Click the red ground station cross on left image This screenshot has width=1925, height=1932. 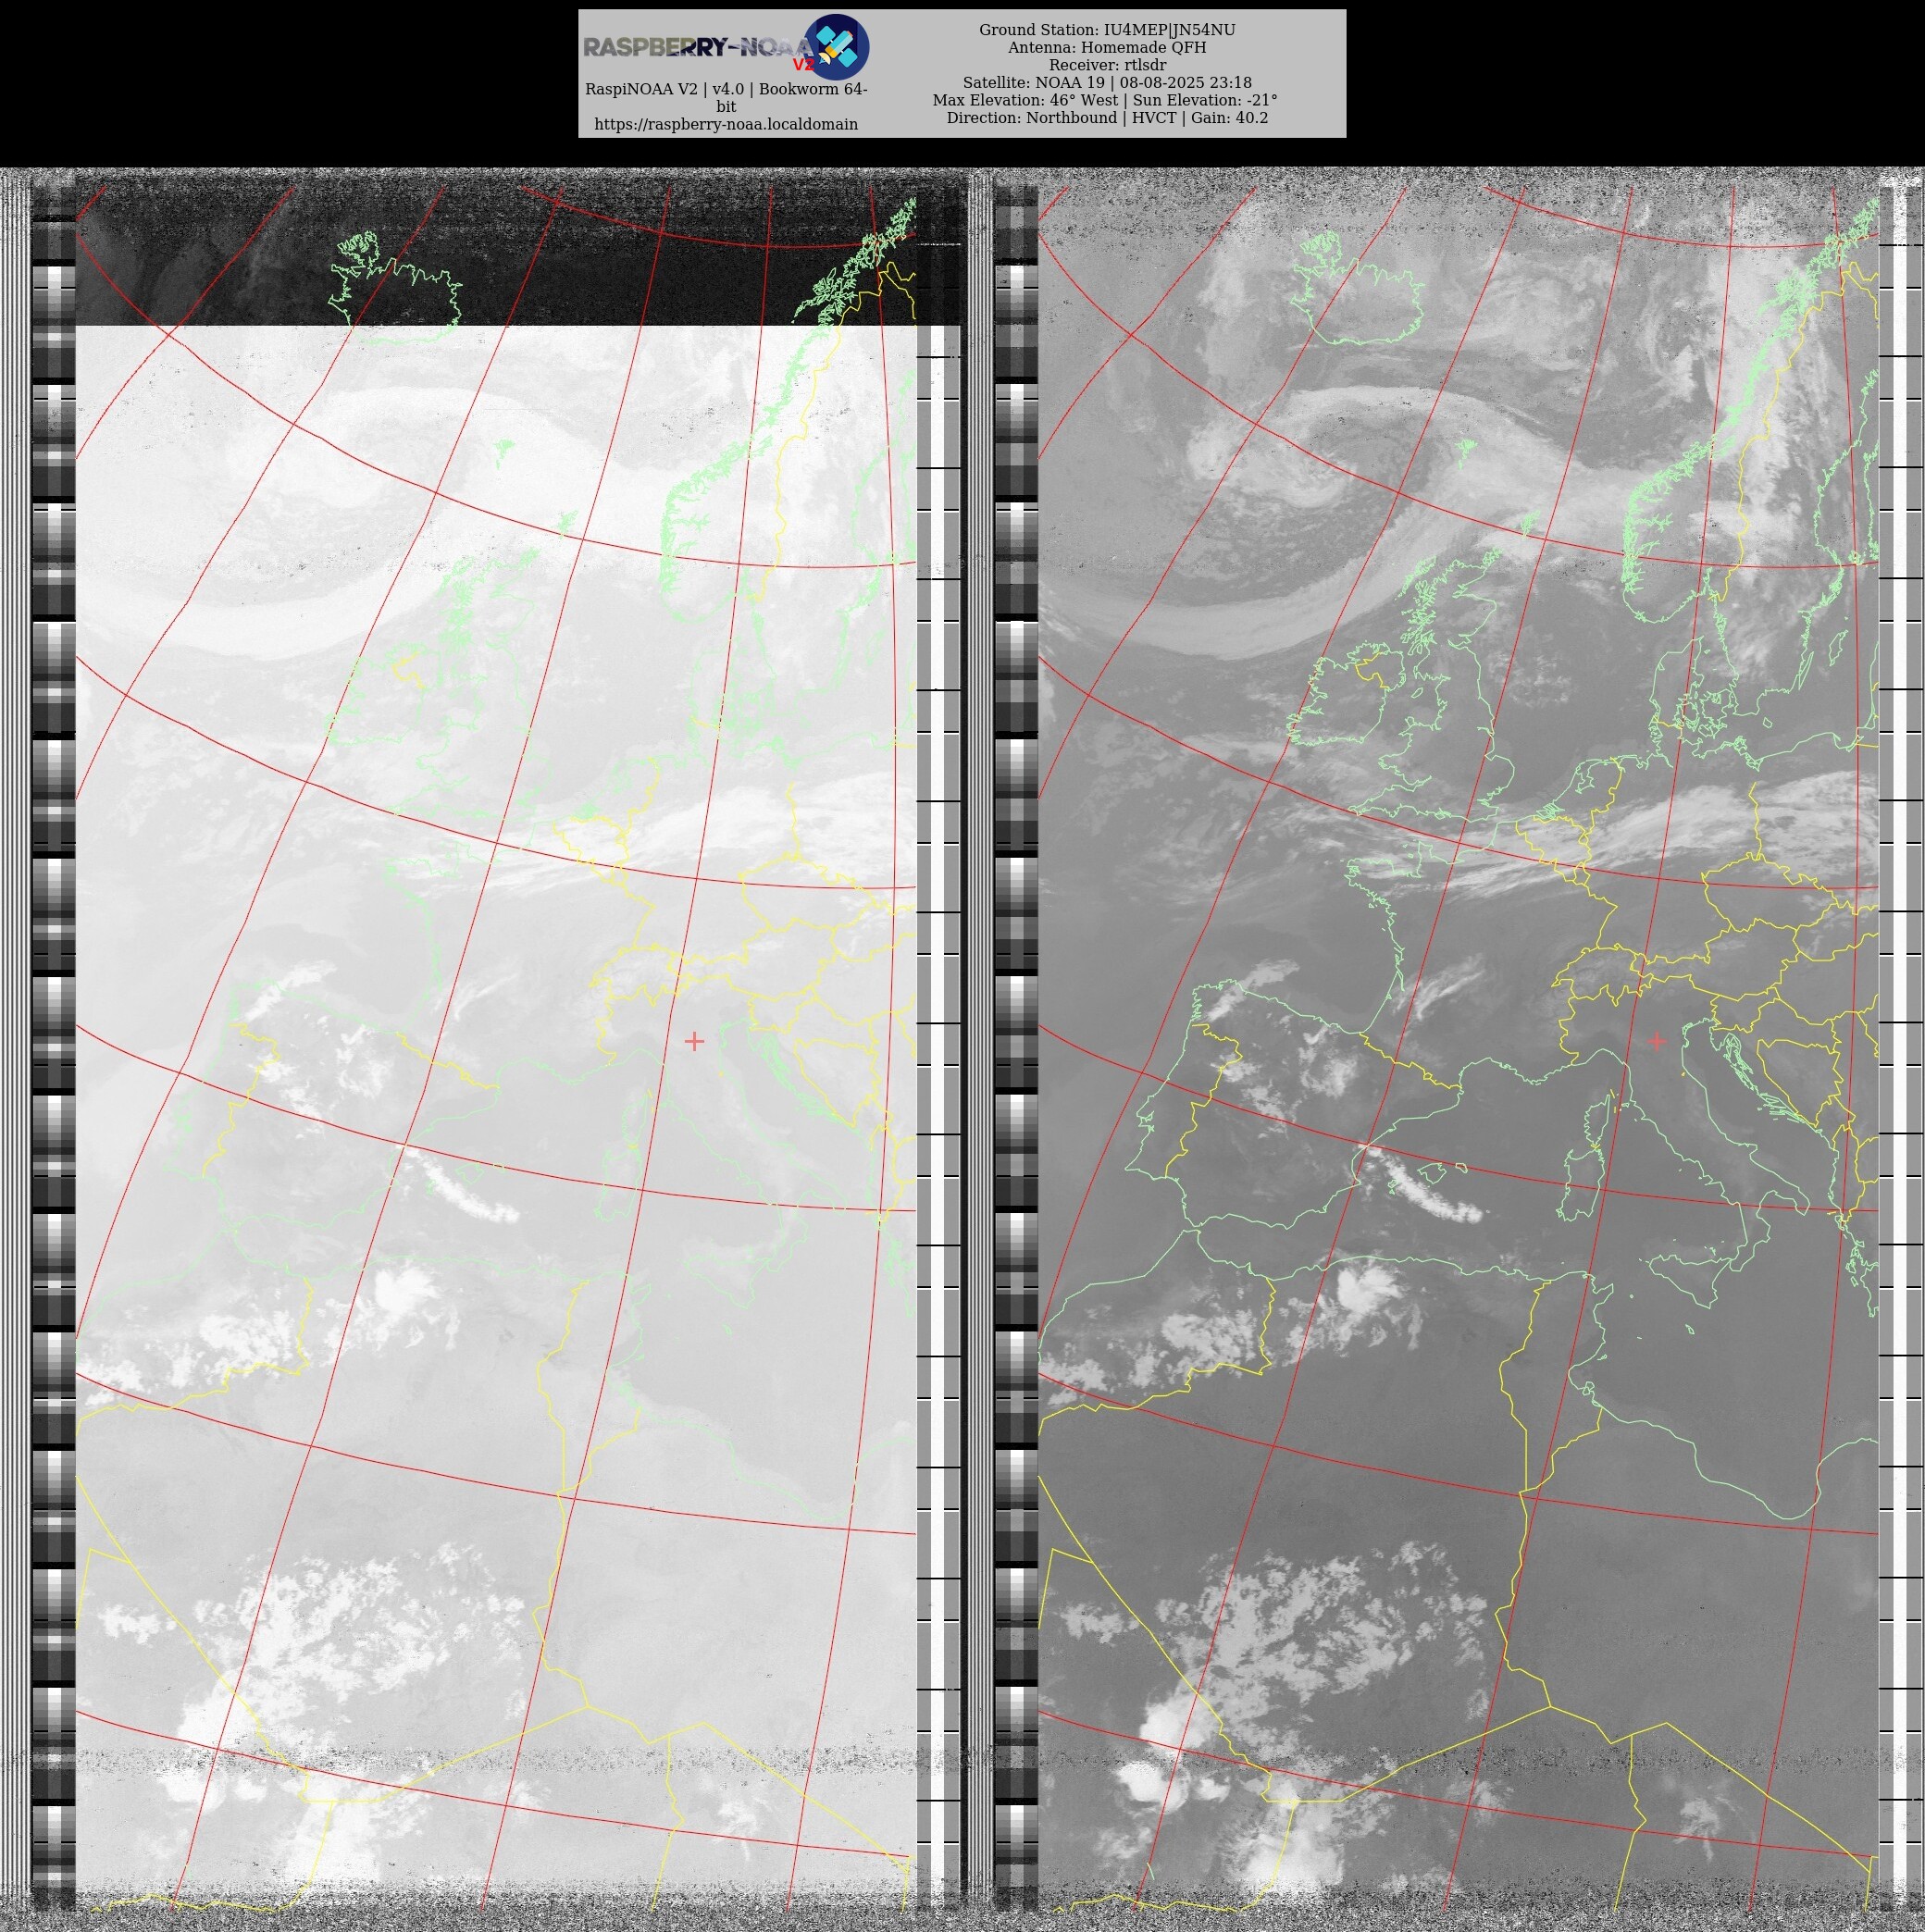(x=694, y=1041)
